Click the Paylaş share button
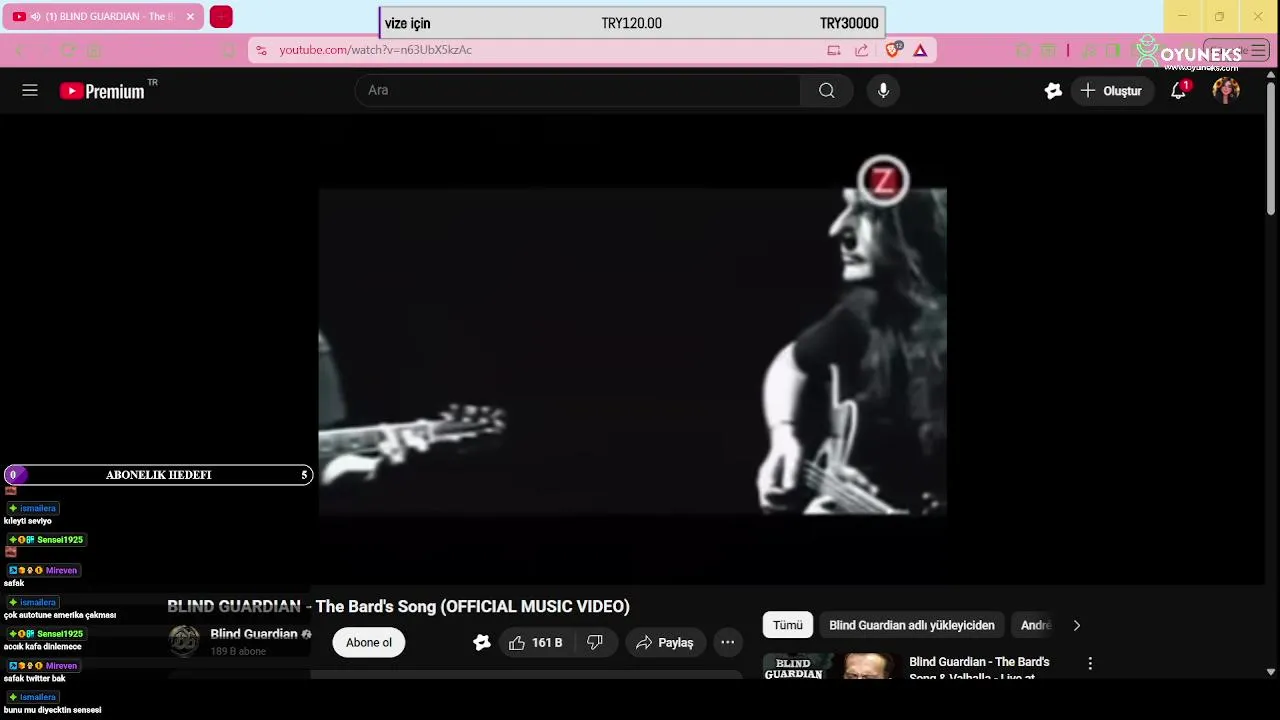The height and width of the screenshot is (720, 1280). pos(665,643)
